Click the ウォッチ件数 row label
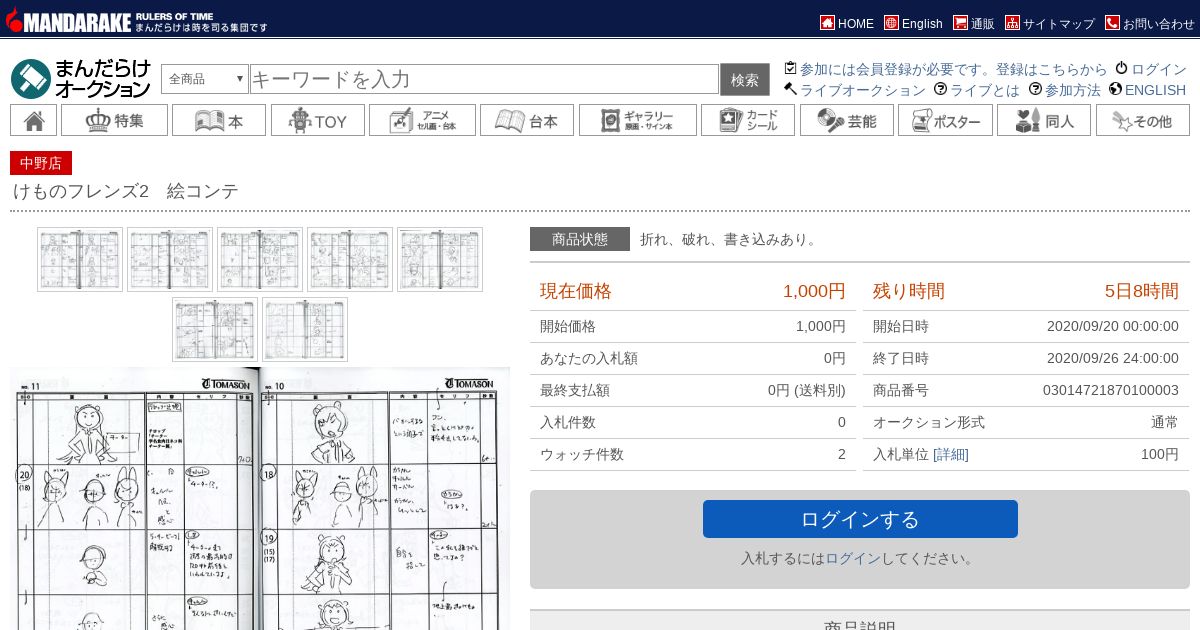 coord(582,454)
